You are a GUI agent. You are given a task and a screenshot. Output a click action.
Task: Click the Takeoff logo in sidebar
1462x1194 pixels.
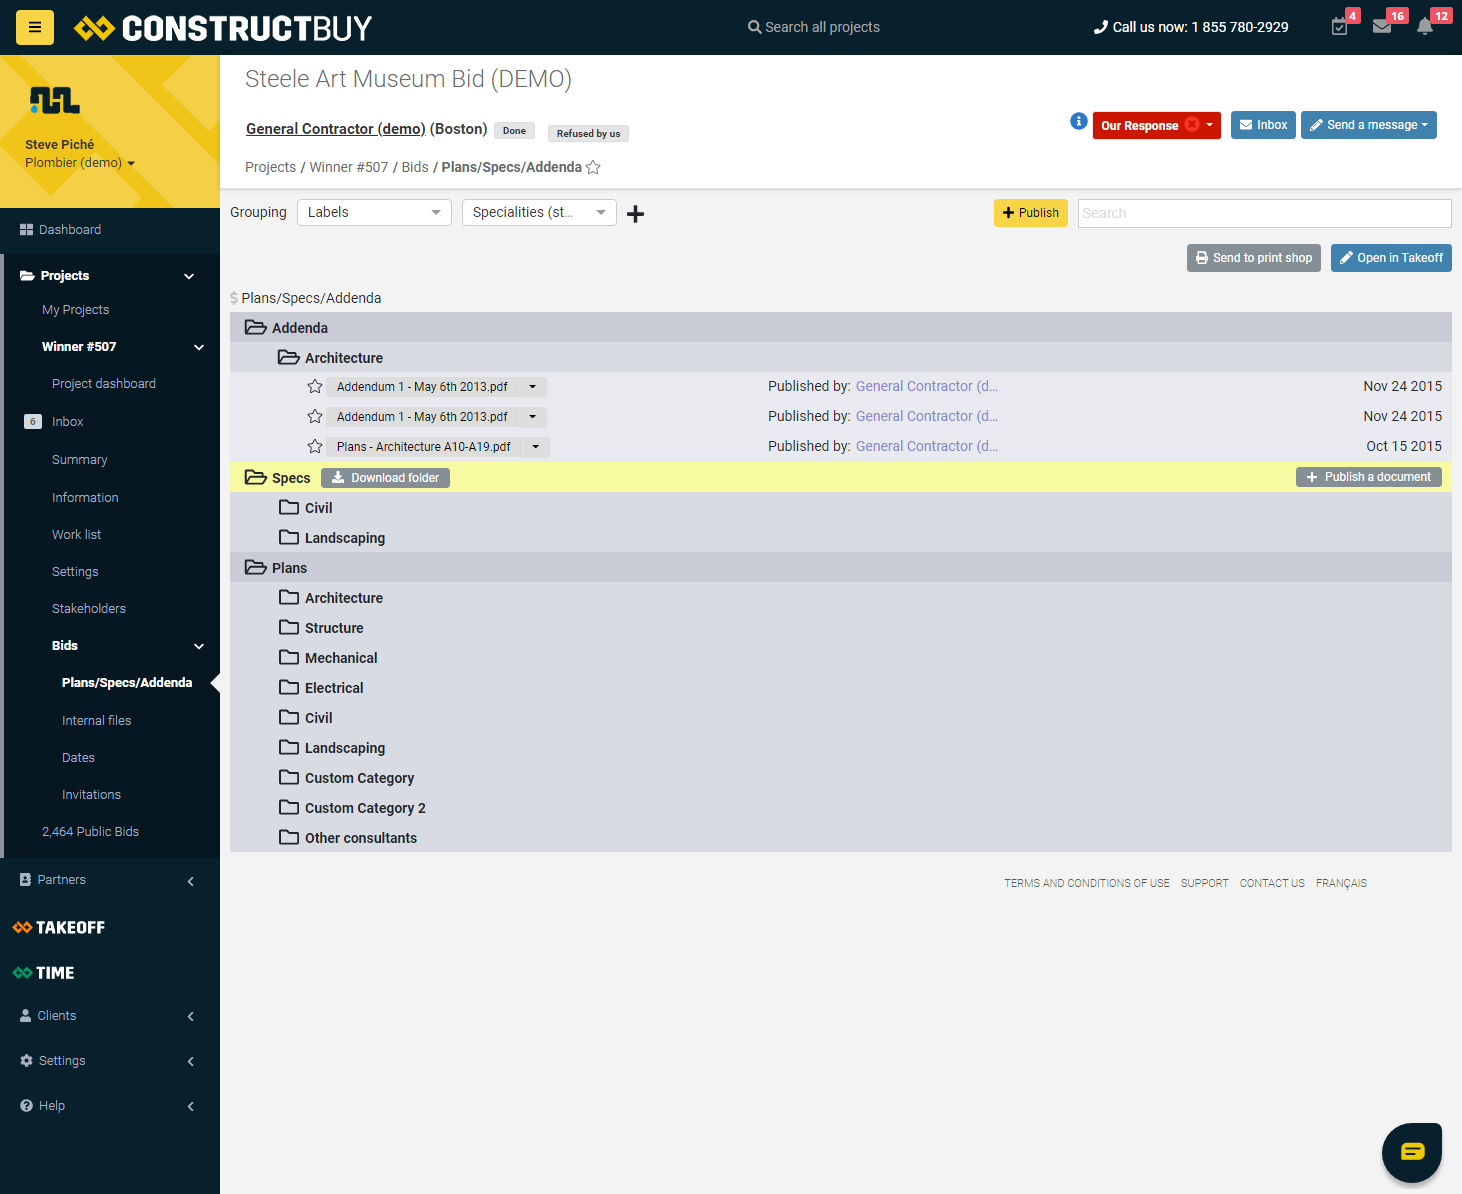(x=59, y=928)
